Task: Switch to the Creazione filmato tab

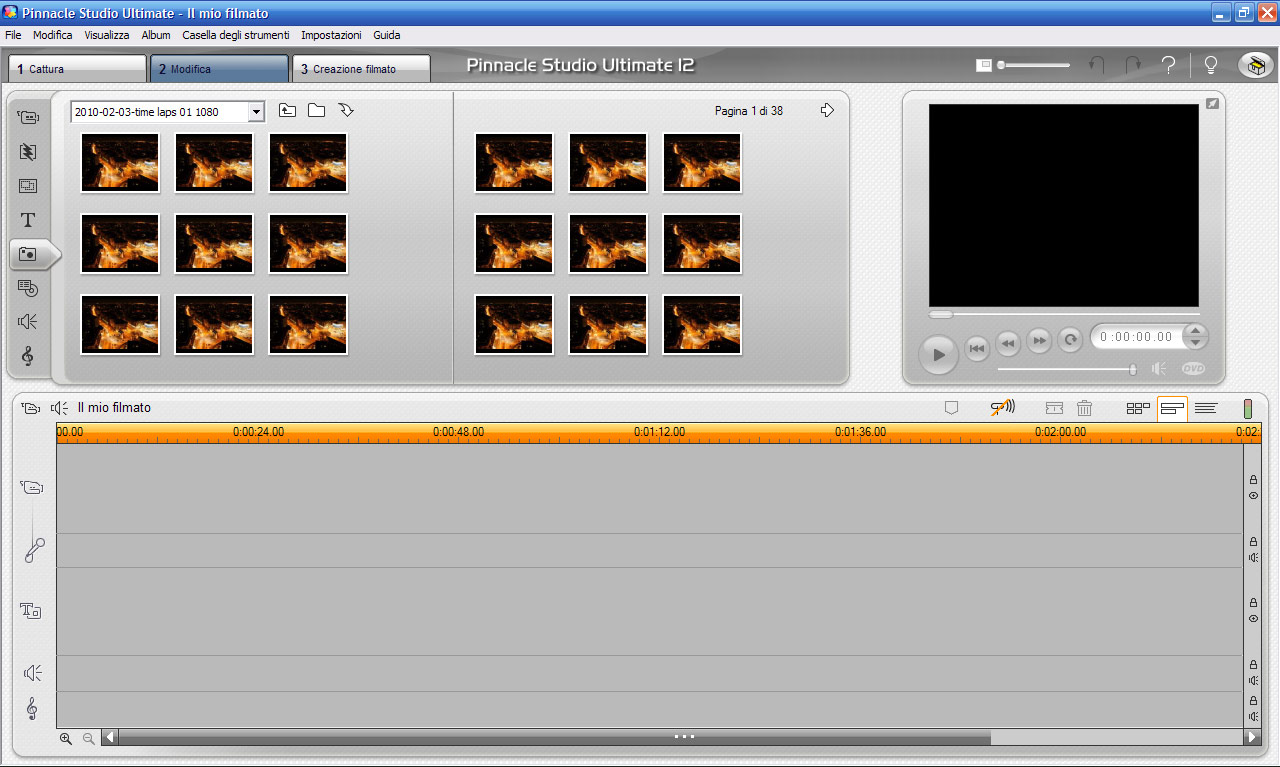Action: pyautogui.click(x=361, y=69)
